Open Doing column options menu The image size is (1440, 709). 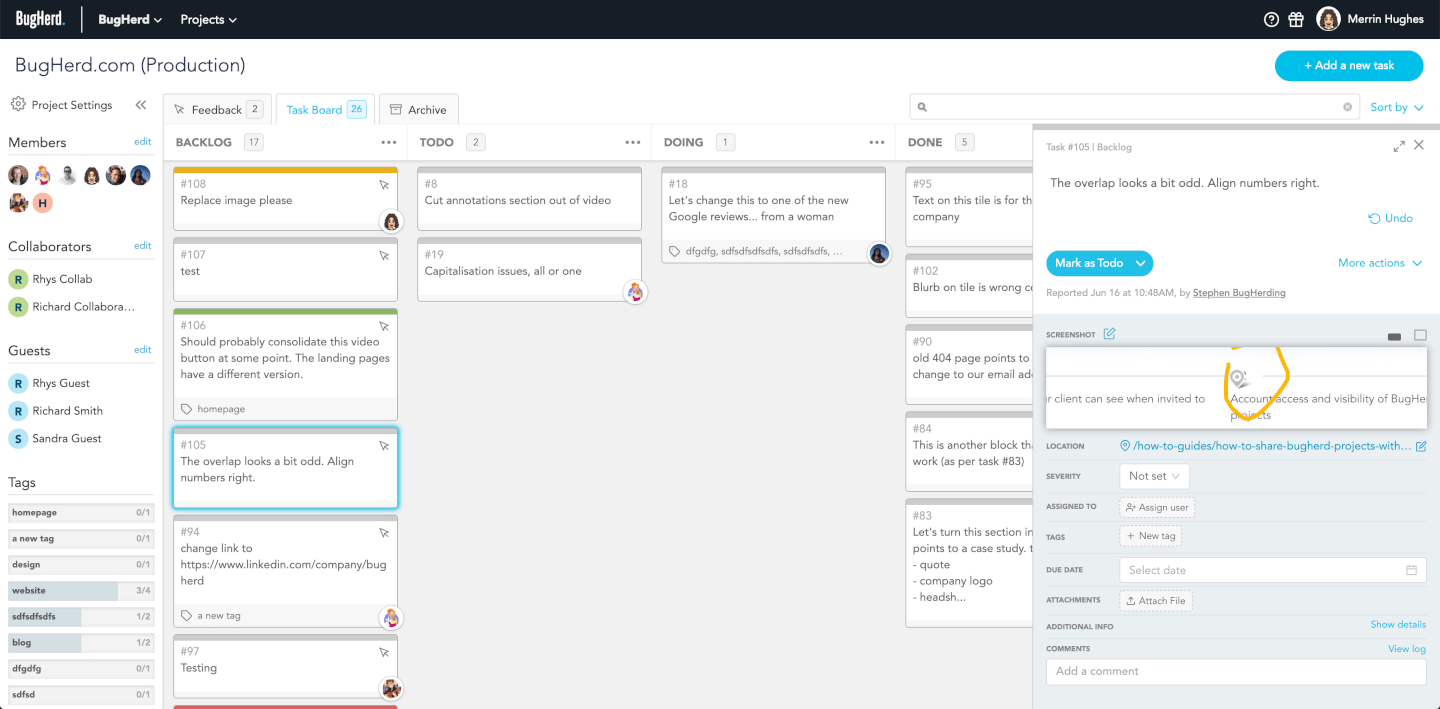coord(877,142)
